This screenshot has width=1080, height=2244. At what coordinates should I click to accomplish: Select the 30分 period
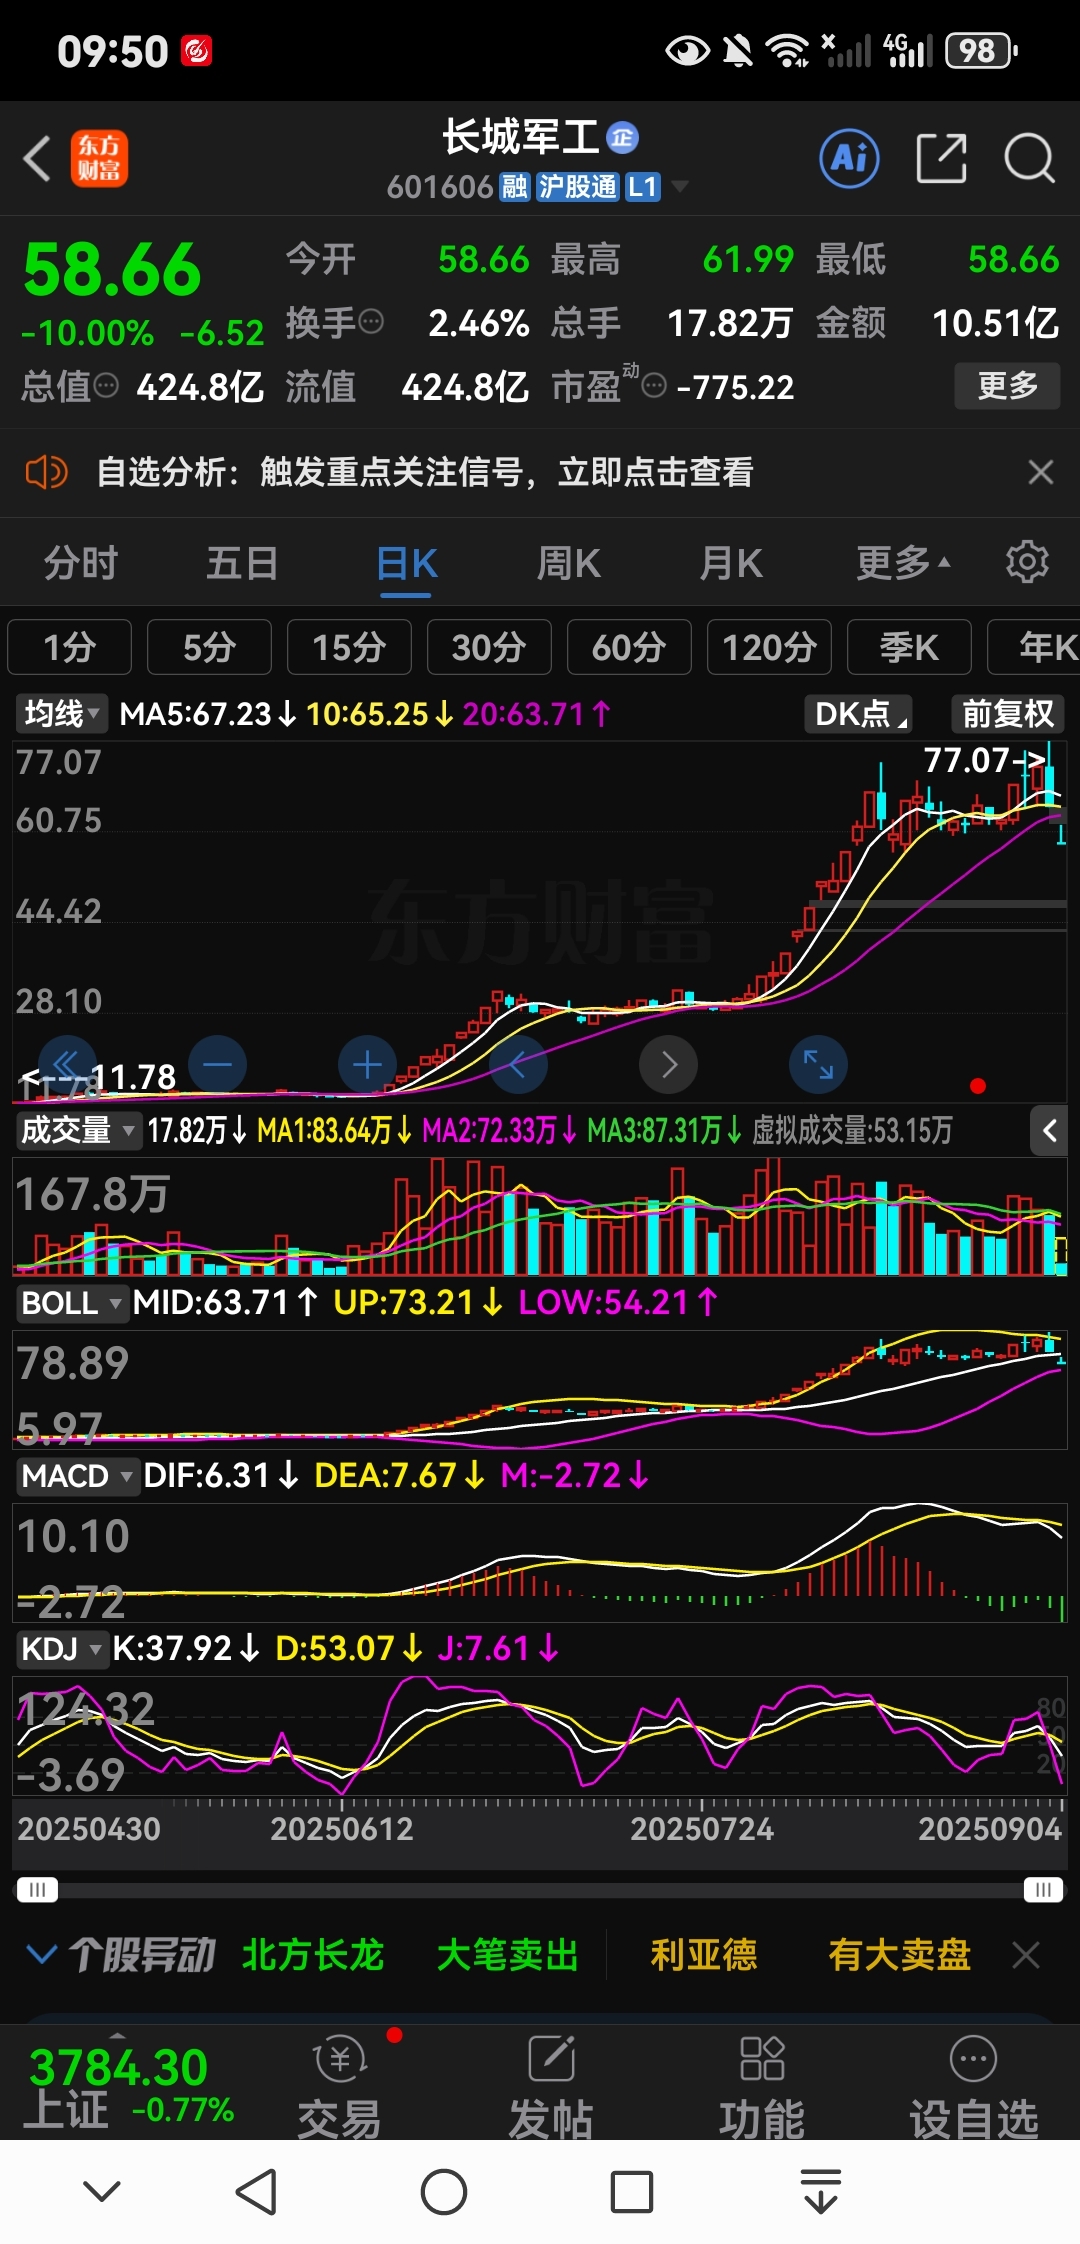[489, 647]
